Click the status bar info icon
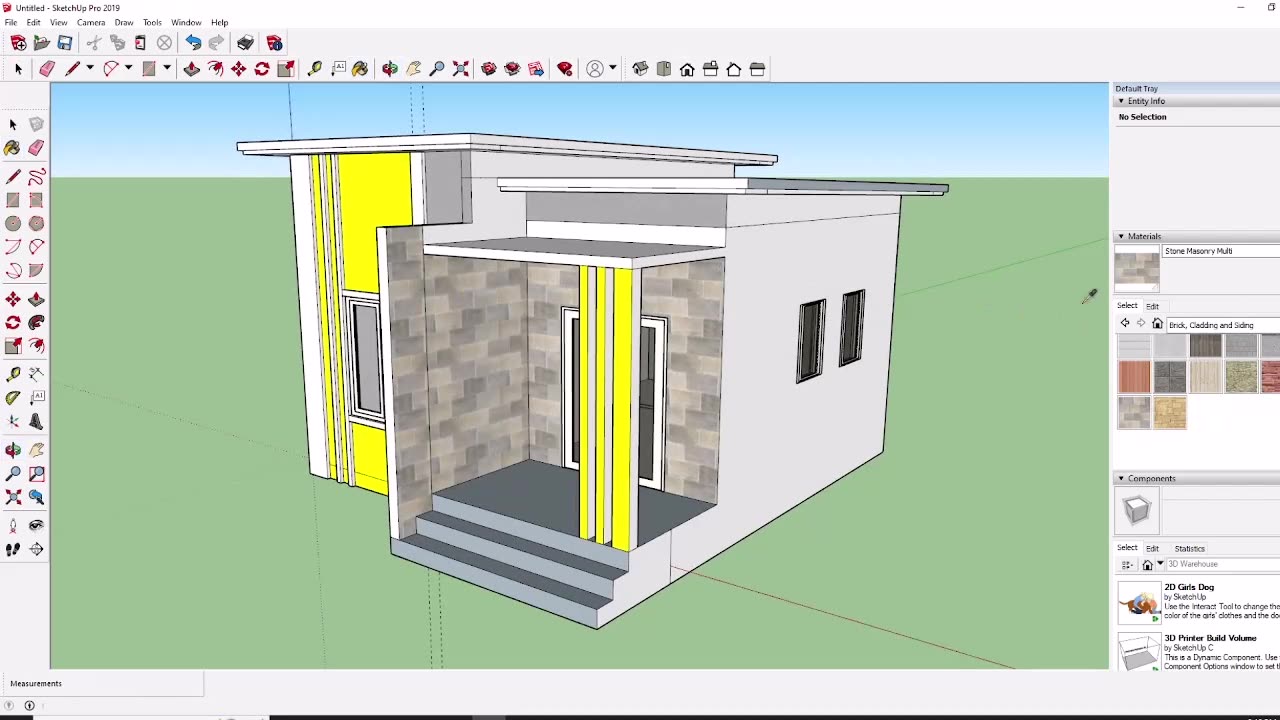 click(29, 706)
